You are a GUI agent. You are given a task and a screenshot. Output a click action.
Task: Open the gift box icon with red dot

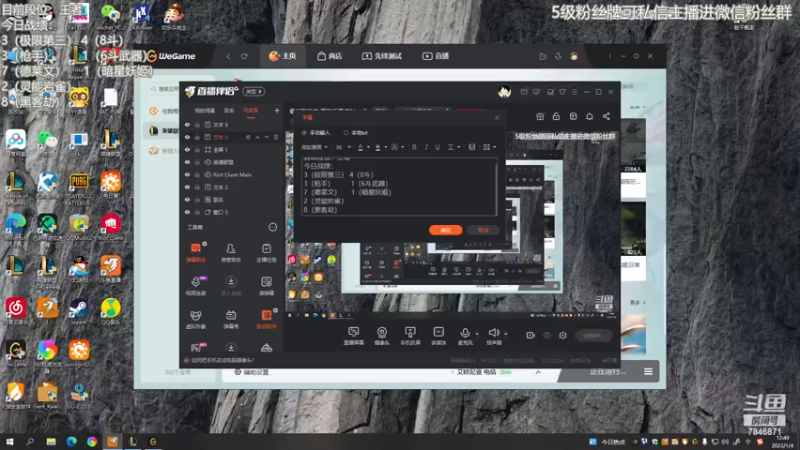click(x=540, y=116)
